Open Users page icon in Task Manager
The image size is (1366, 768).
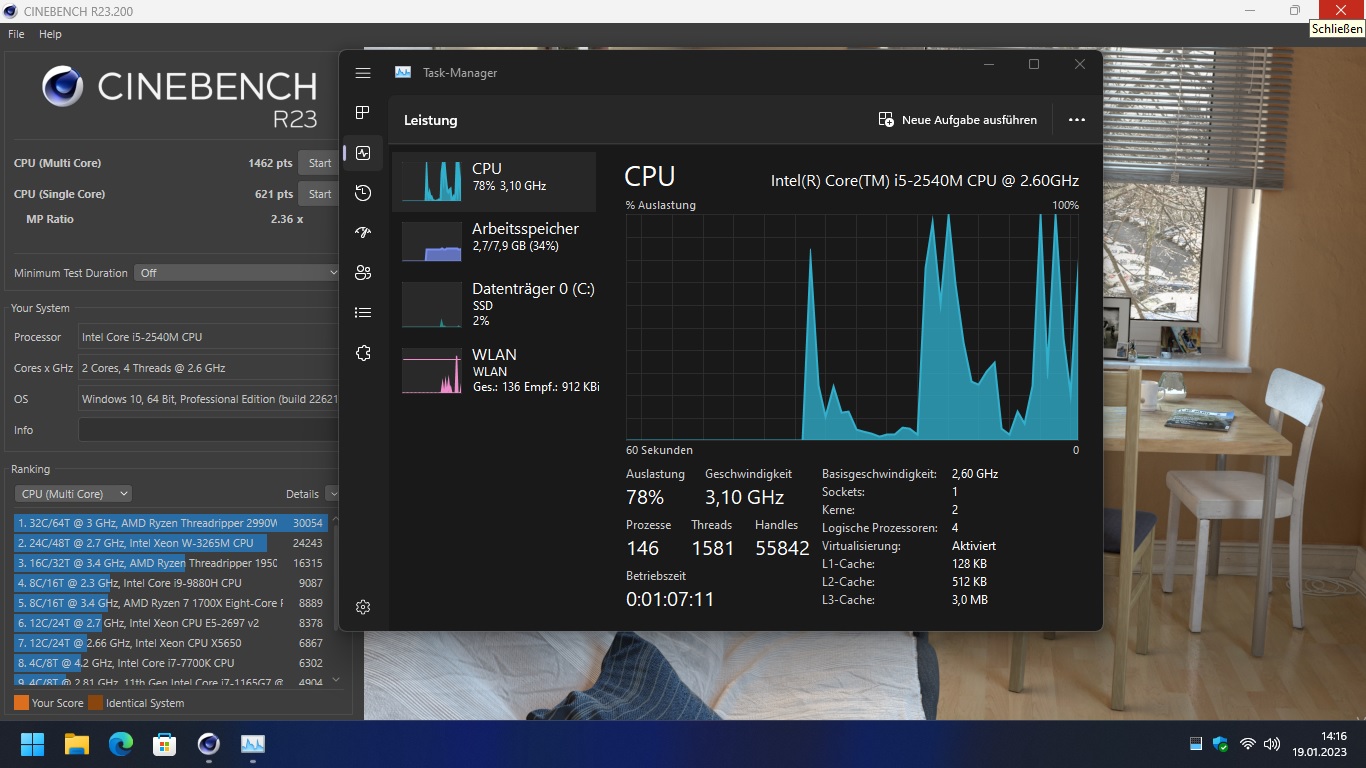click(x=363, y=273)
